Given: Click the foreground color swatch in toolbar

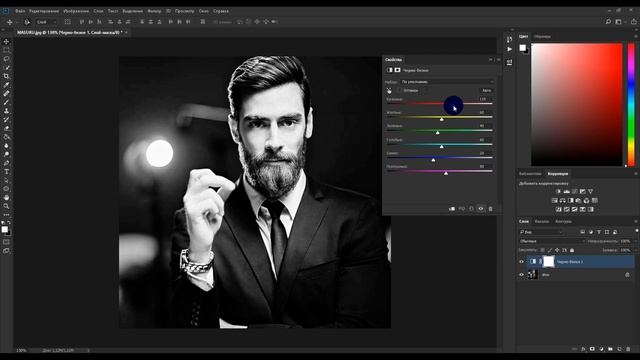Looking at the screenshot, I should click(4, 229).
